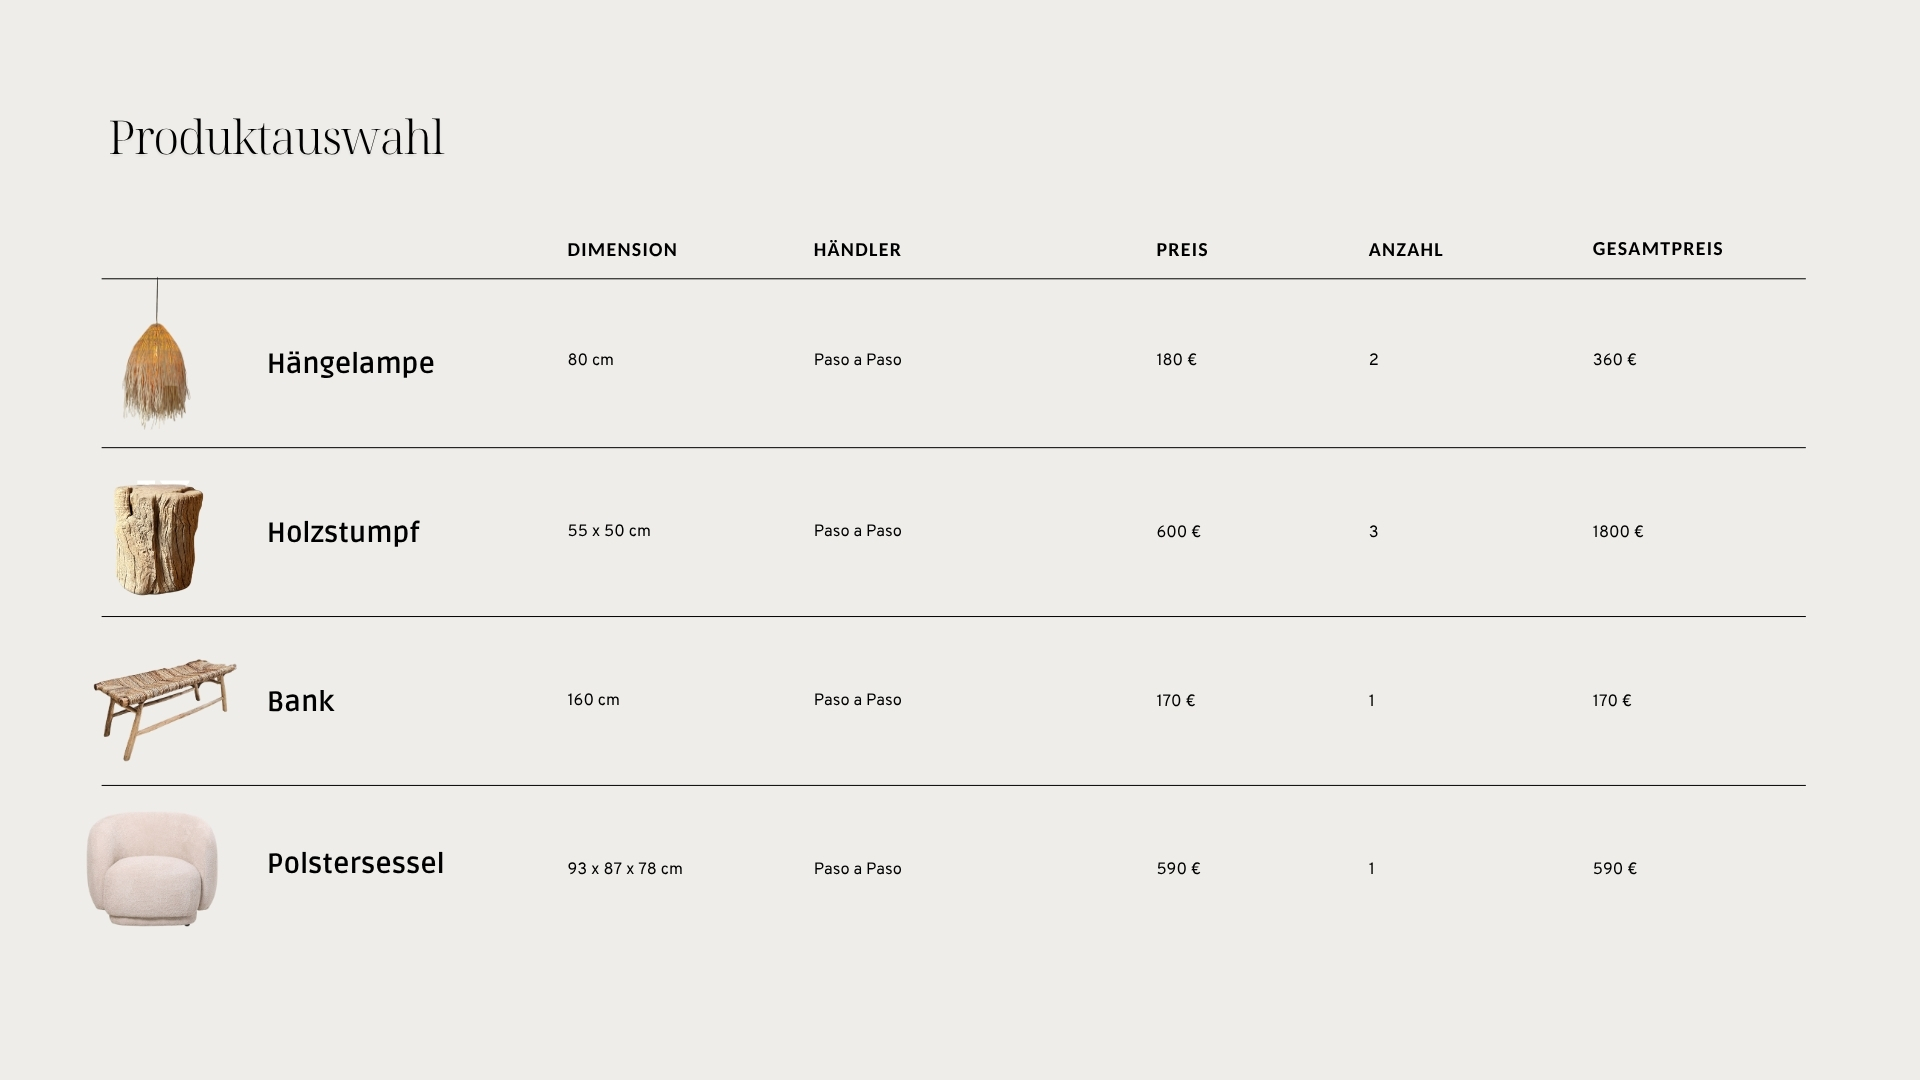Click the 360 € total price
1920x1080 pixels.
1614,360
